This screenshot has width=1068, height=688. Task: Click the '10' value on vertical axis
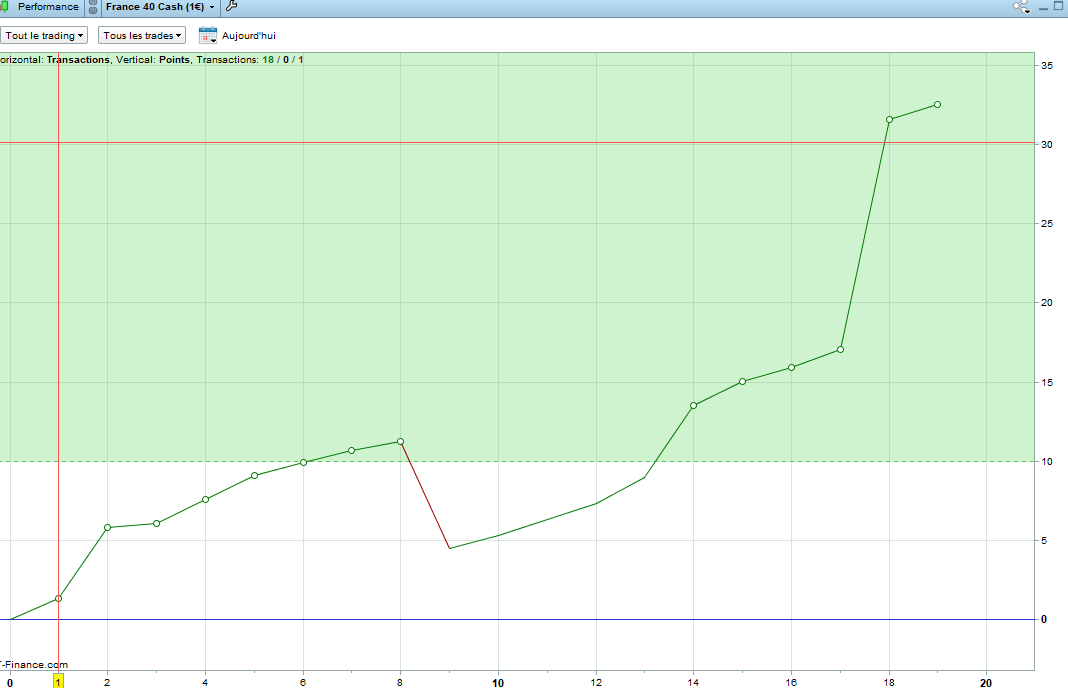pos(1047,462)
